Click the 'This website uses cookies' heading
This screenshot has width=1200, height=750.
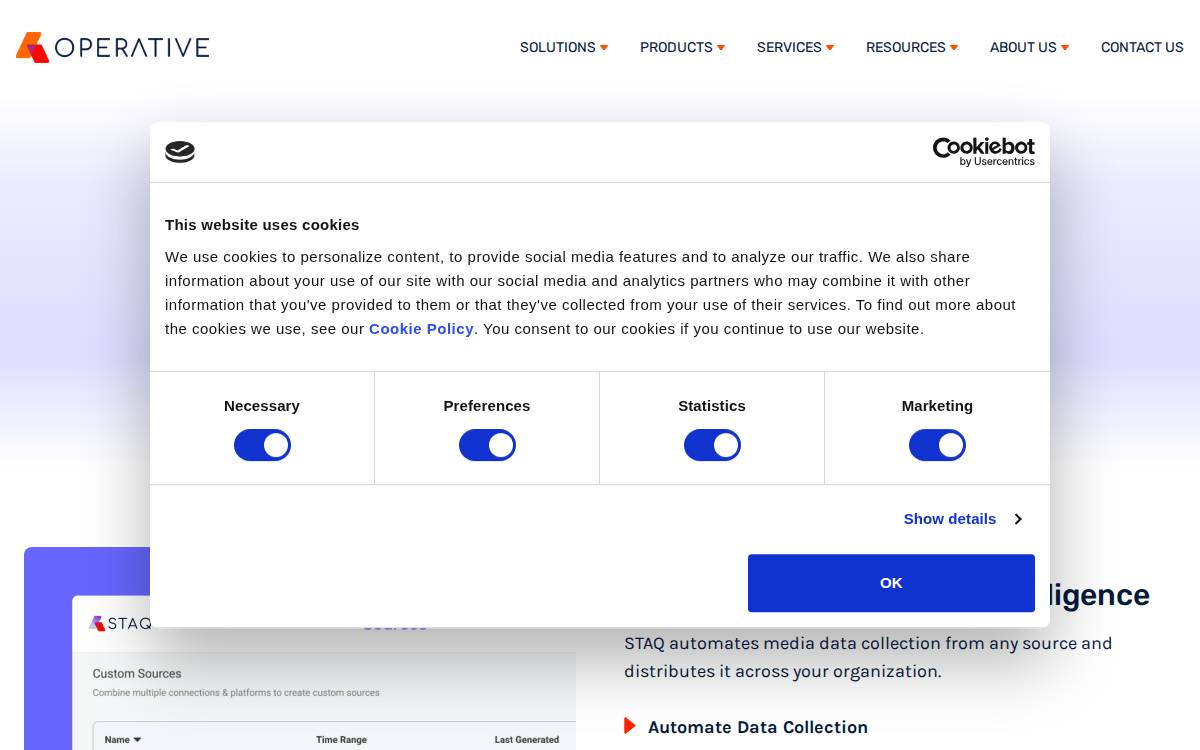pyautogui.click(x=262, y=224)
